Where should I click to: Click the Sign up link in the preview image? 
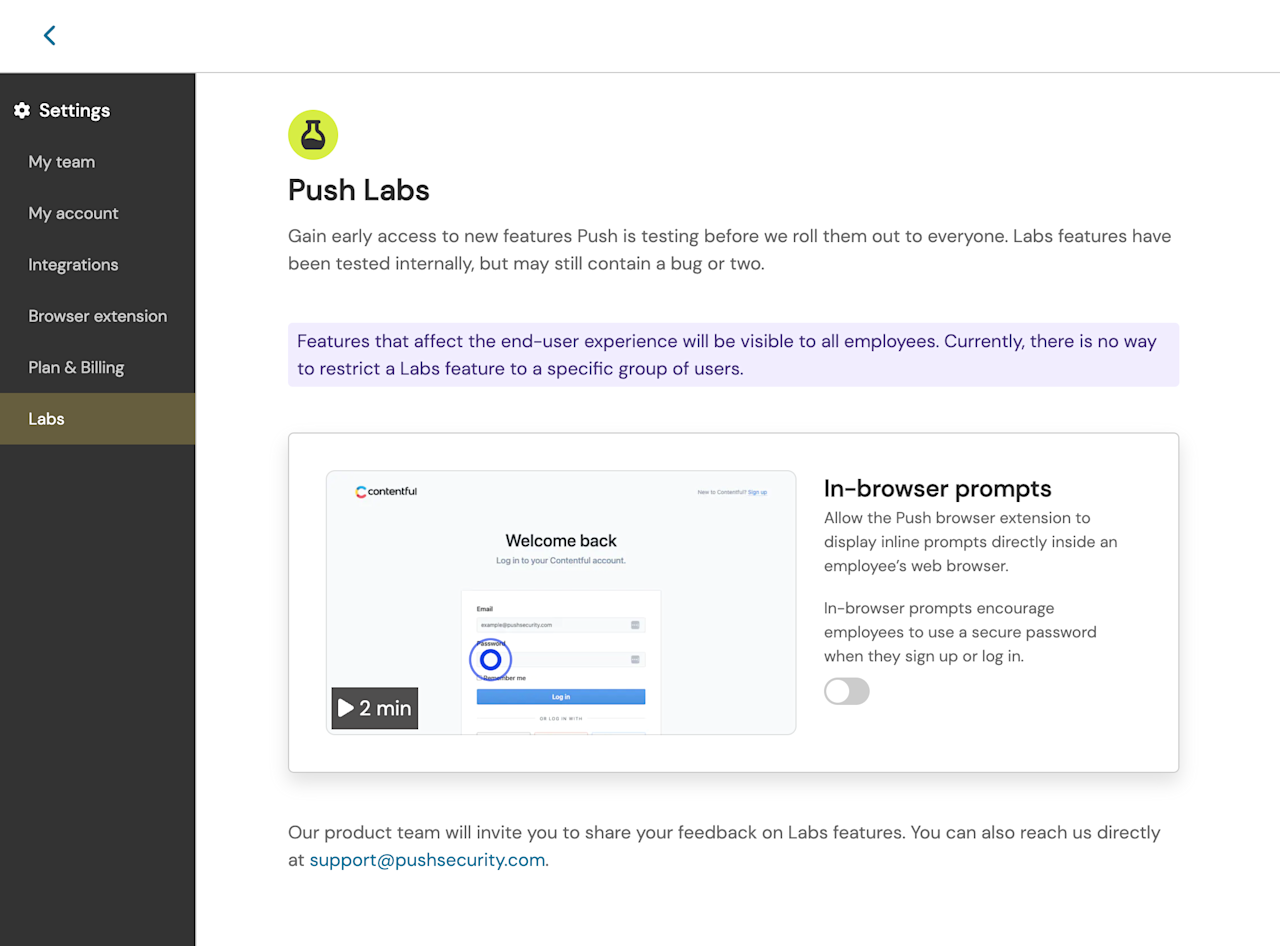pyautogui.click(x=758, y=491)
